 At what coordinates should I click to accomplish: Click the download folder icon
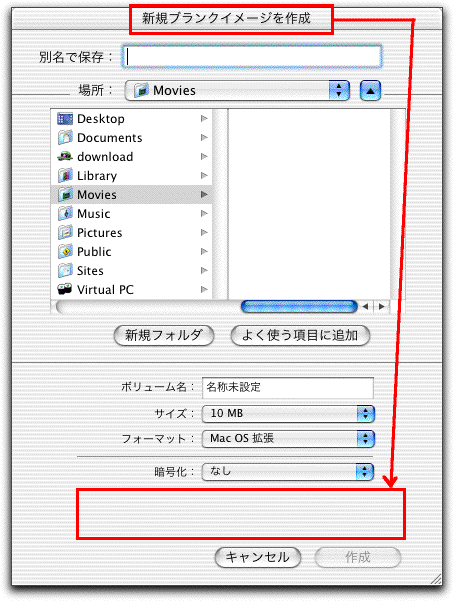tap(65, 156)
